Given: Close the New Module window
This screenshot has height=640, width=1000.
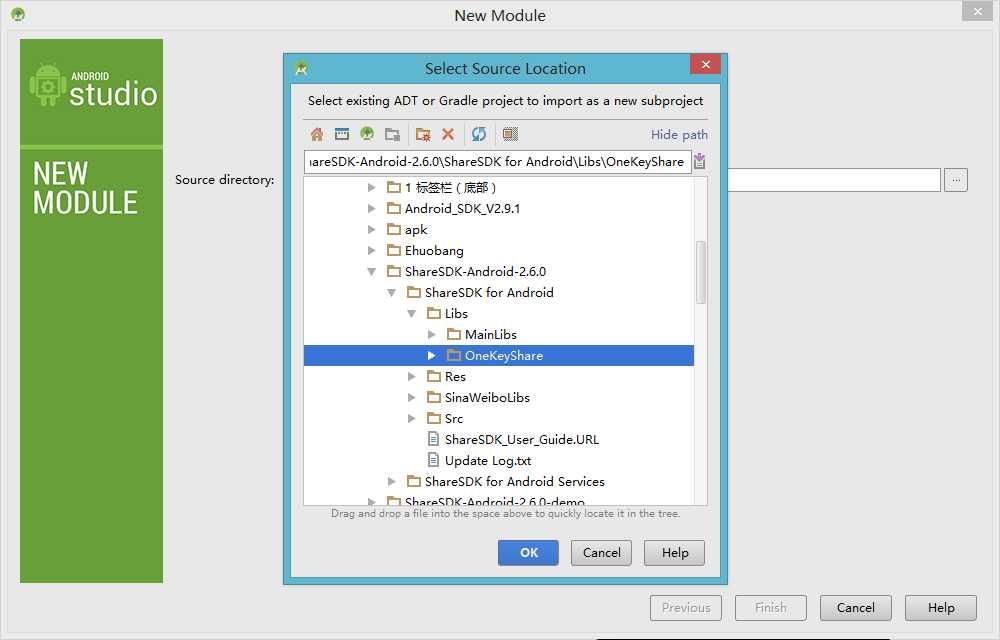Looking at the screenshot, I should click(978, 11).
